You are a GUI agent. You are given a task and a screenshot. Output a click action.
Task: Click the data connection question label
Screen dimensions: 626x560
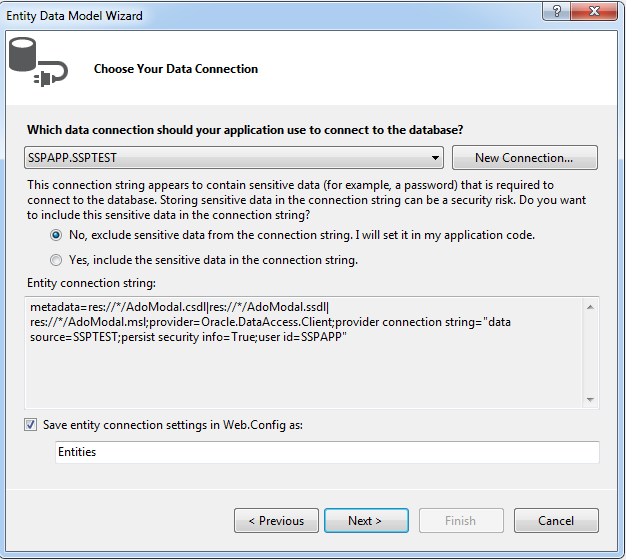pos(245,130)
